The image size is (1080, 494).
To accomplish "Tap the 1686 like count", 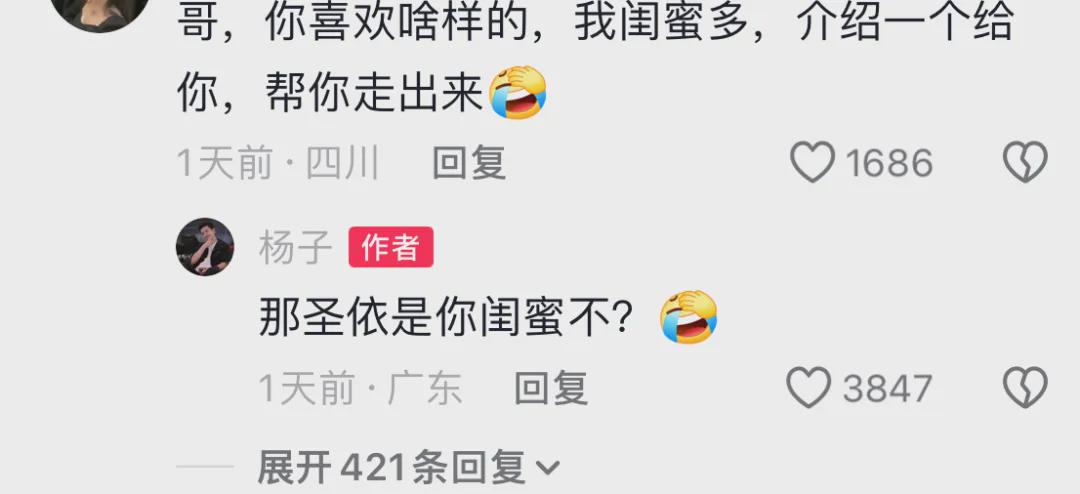I will point(889,164).
